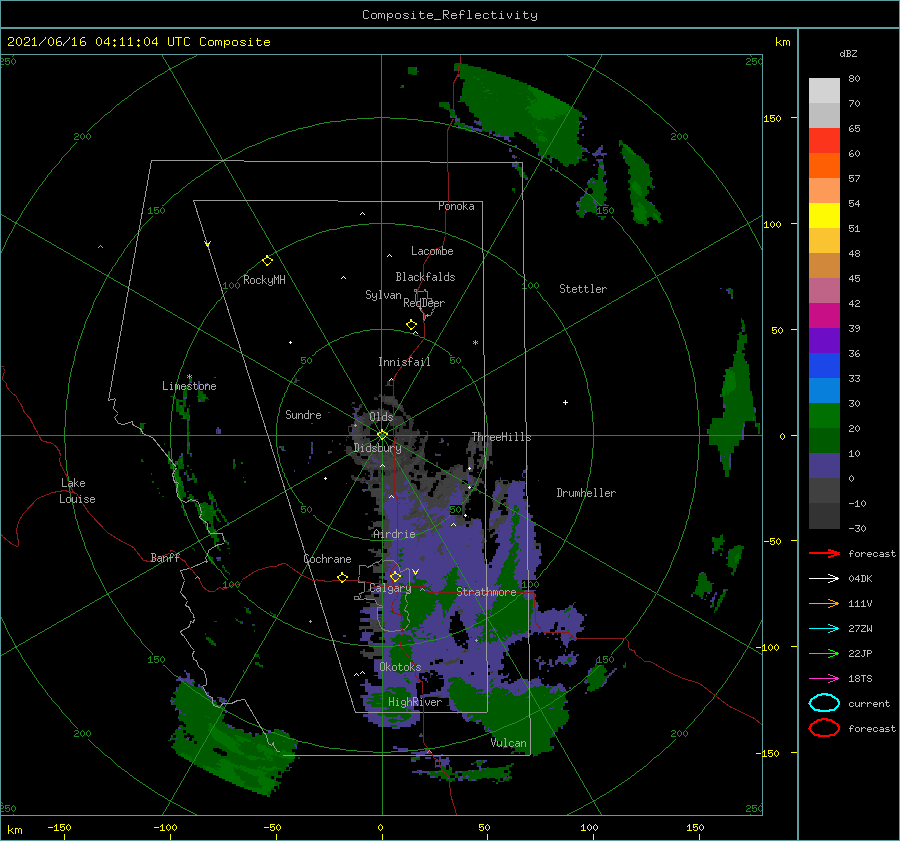Click the current legend label

[869, 703]
